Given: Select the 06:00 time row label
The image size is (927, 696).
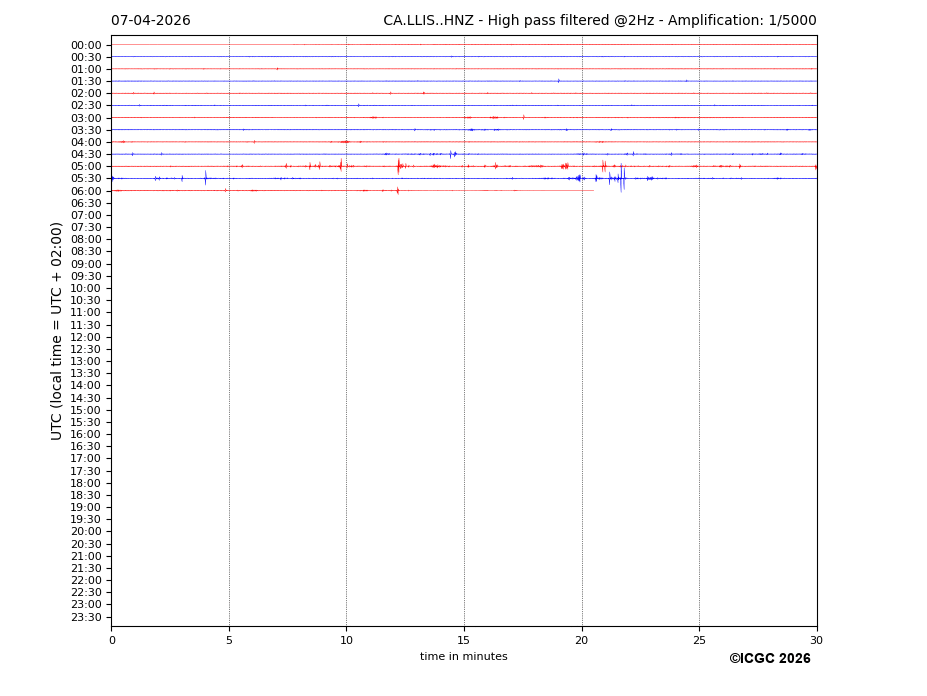Looking at the screenshot, I should [86, 191].
